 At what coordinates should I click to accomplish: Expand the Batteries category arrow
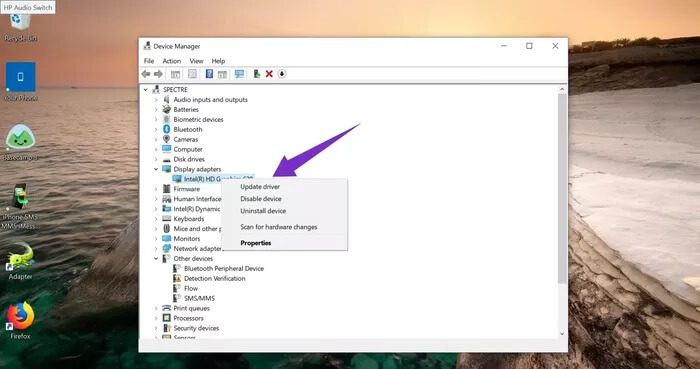[156, 109]
